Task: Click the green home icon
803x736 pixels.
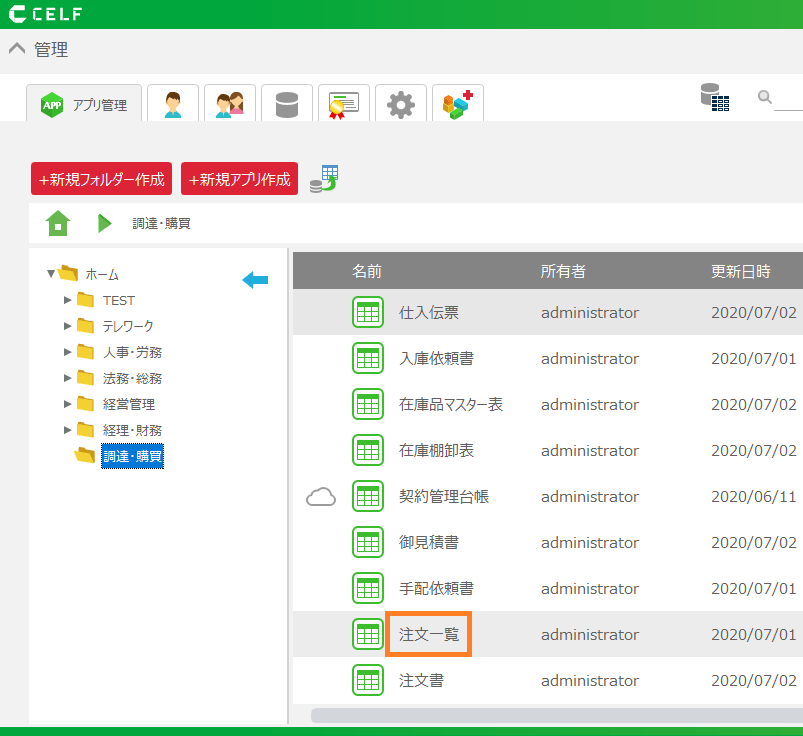Action: (x=58, y=223)
